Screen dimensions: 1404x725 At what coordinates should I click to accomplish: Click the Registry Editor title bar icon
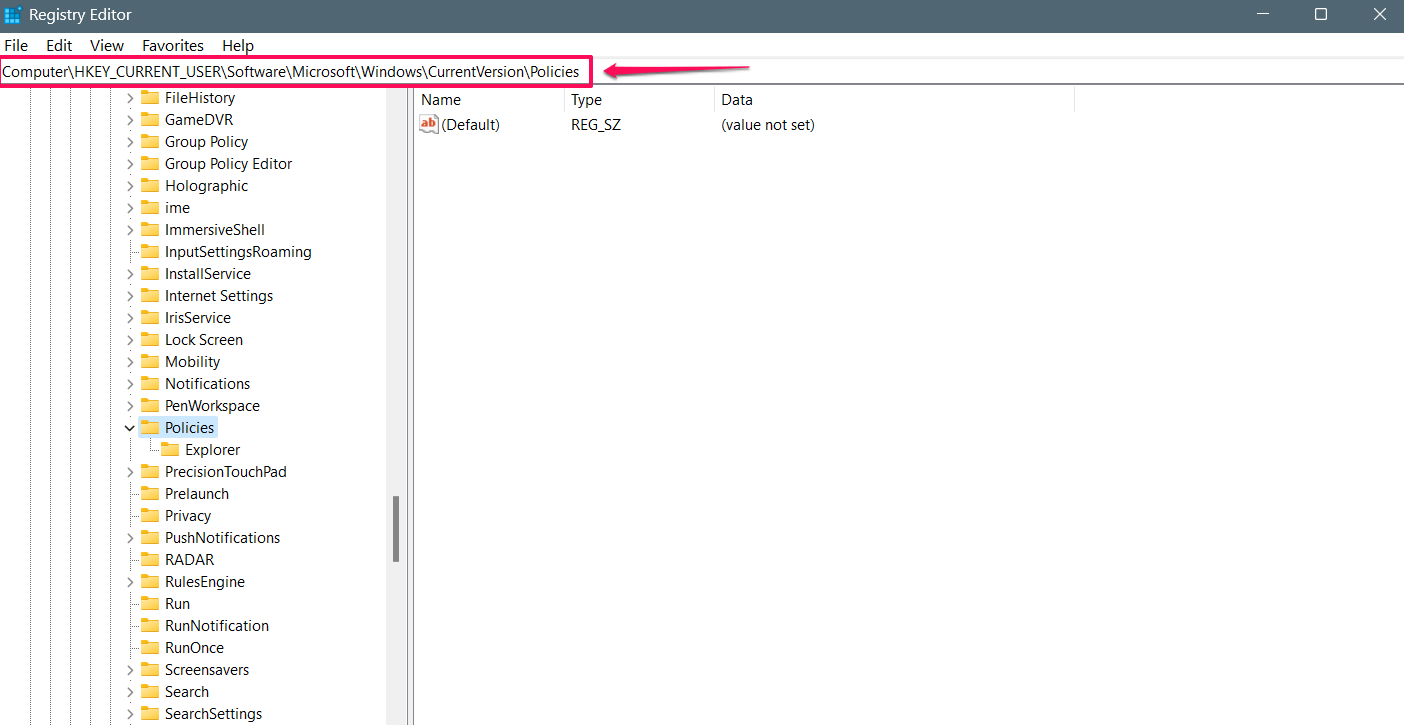pos(13,15)
